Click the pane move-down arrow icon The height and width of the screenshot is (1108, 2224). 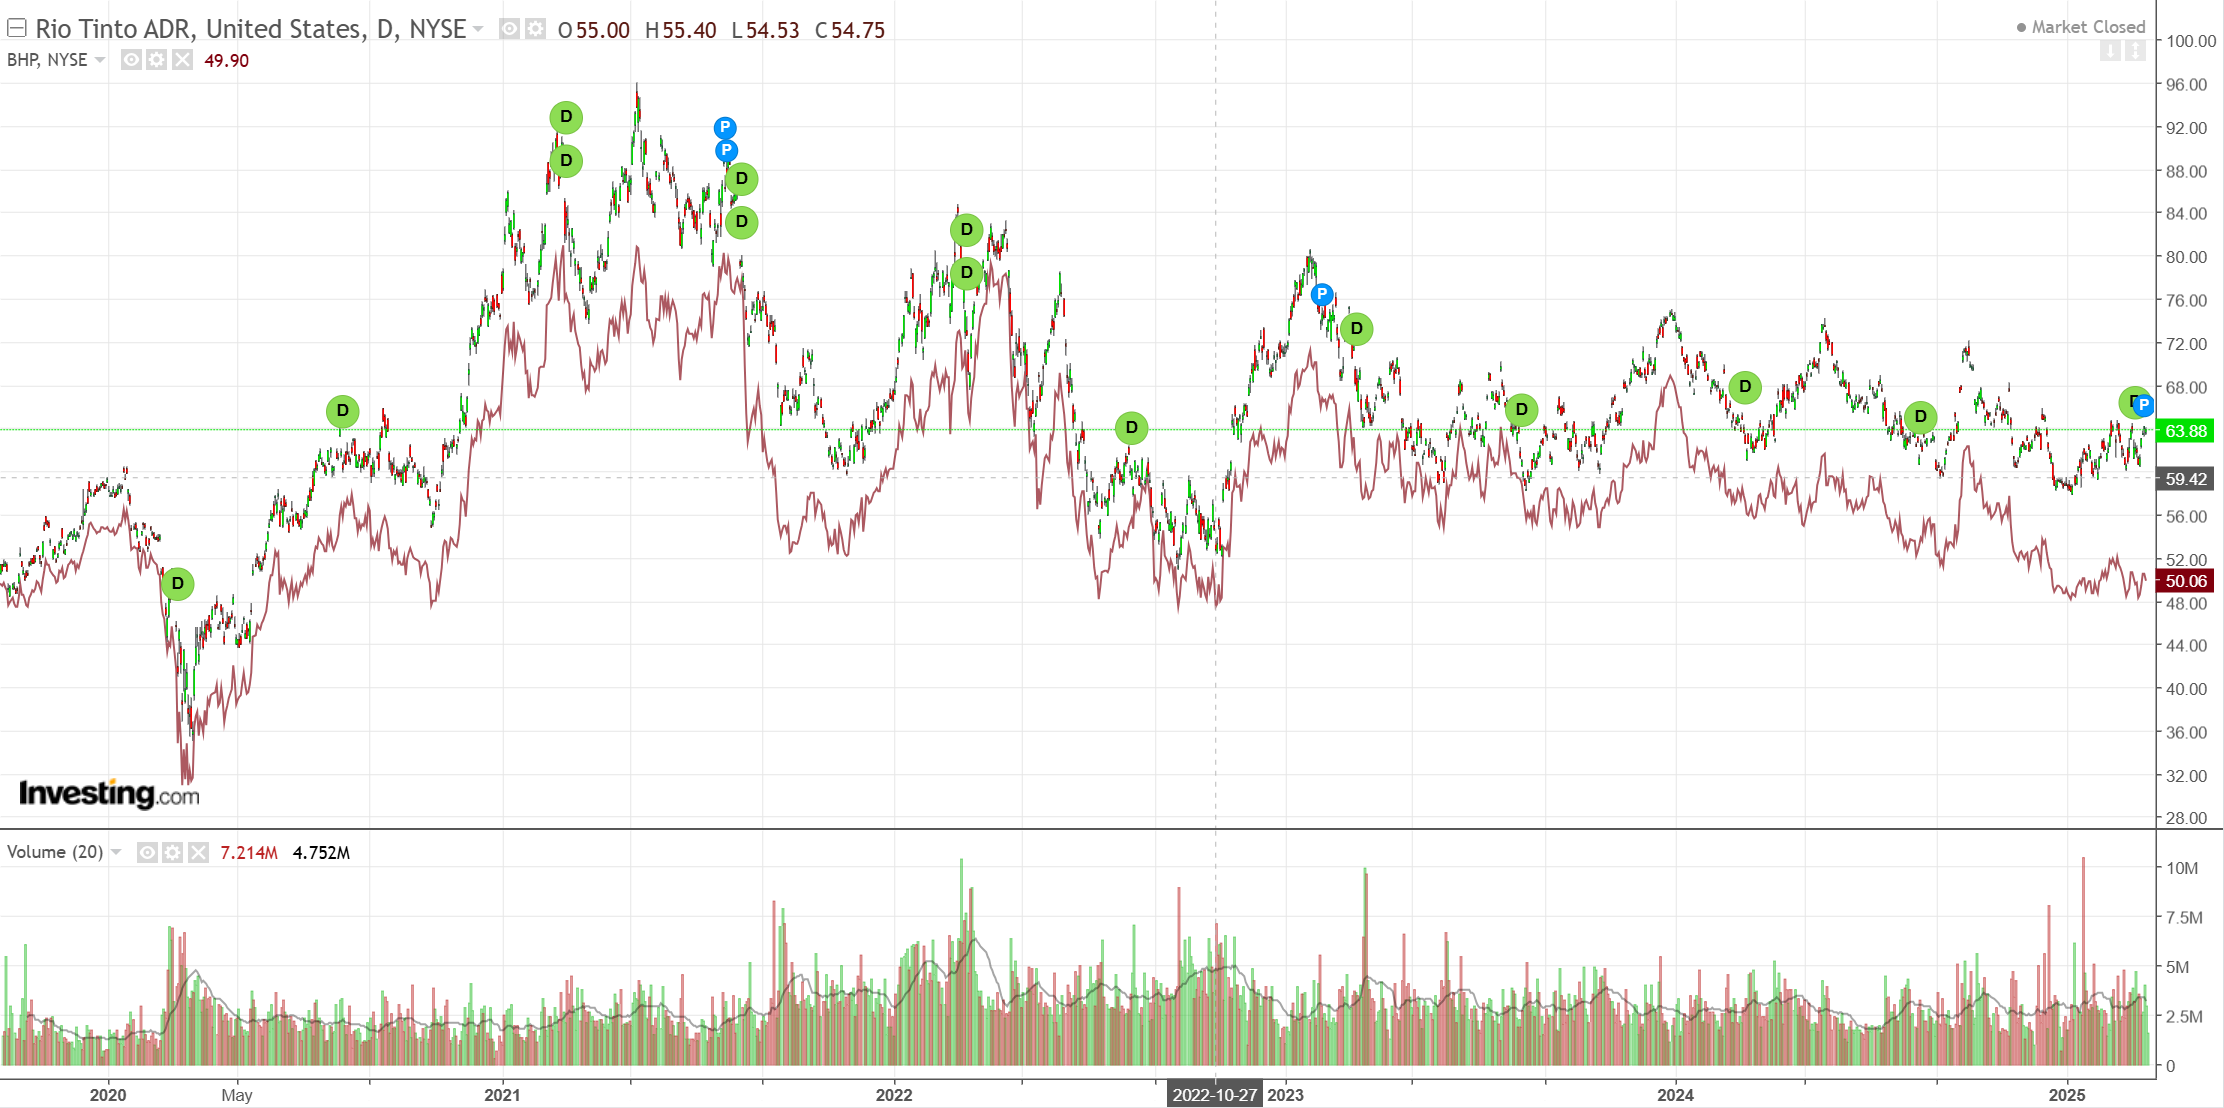point(2110,50)
